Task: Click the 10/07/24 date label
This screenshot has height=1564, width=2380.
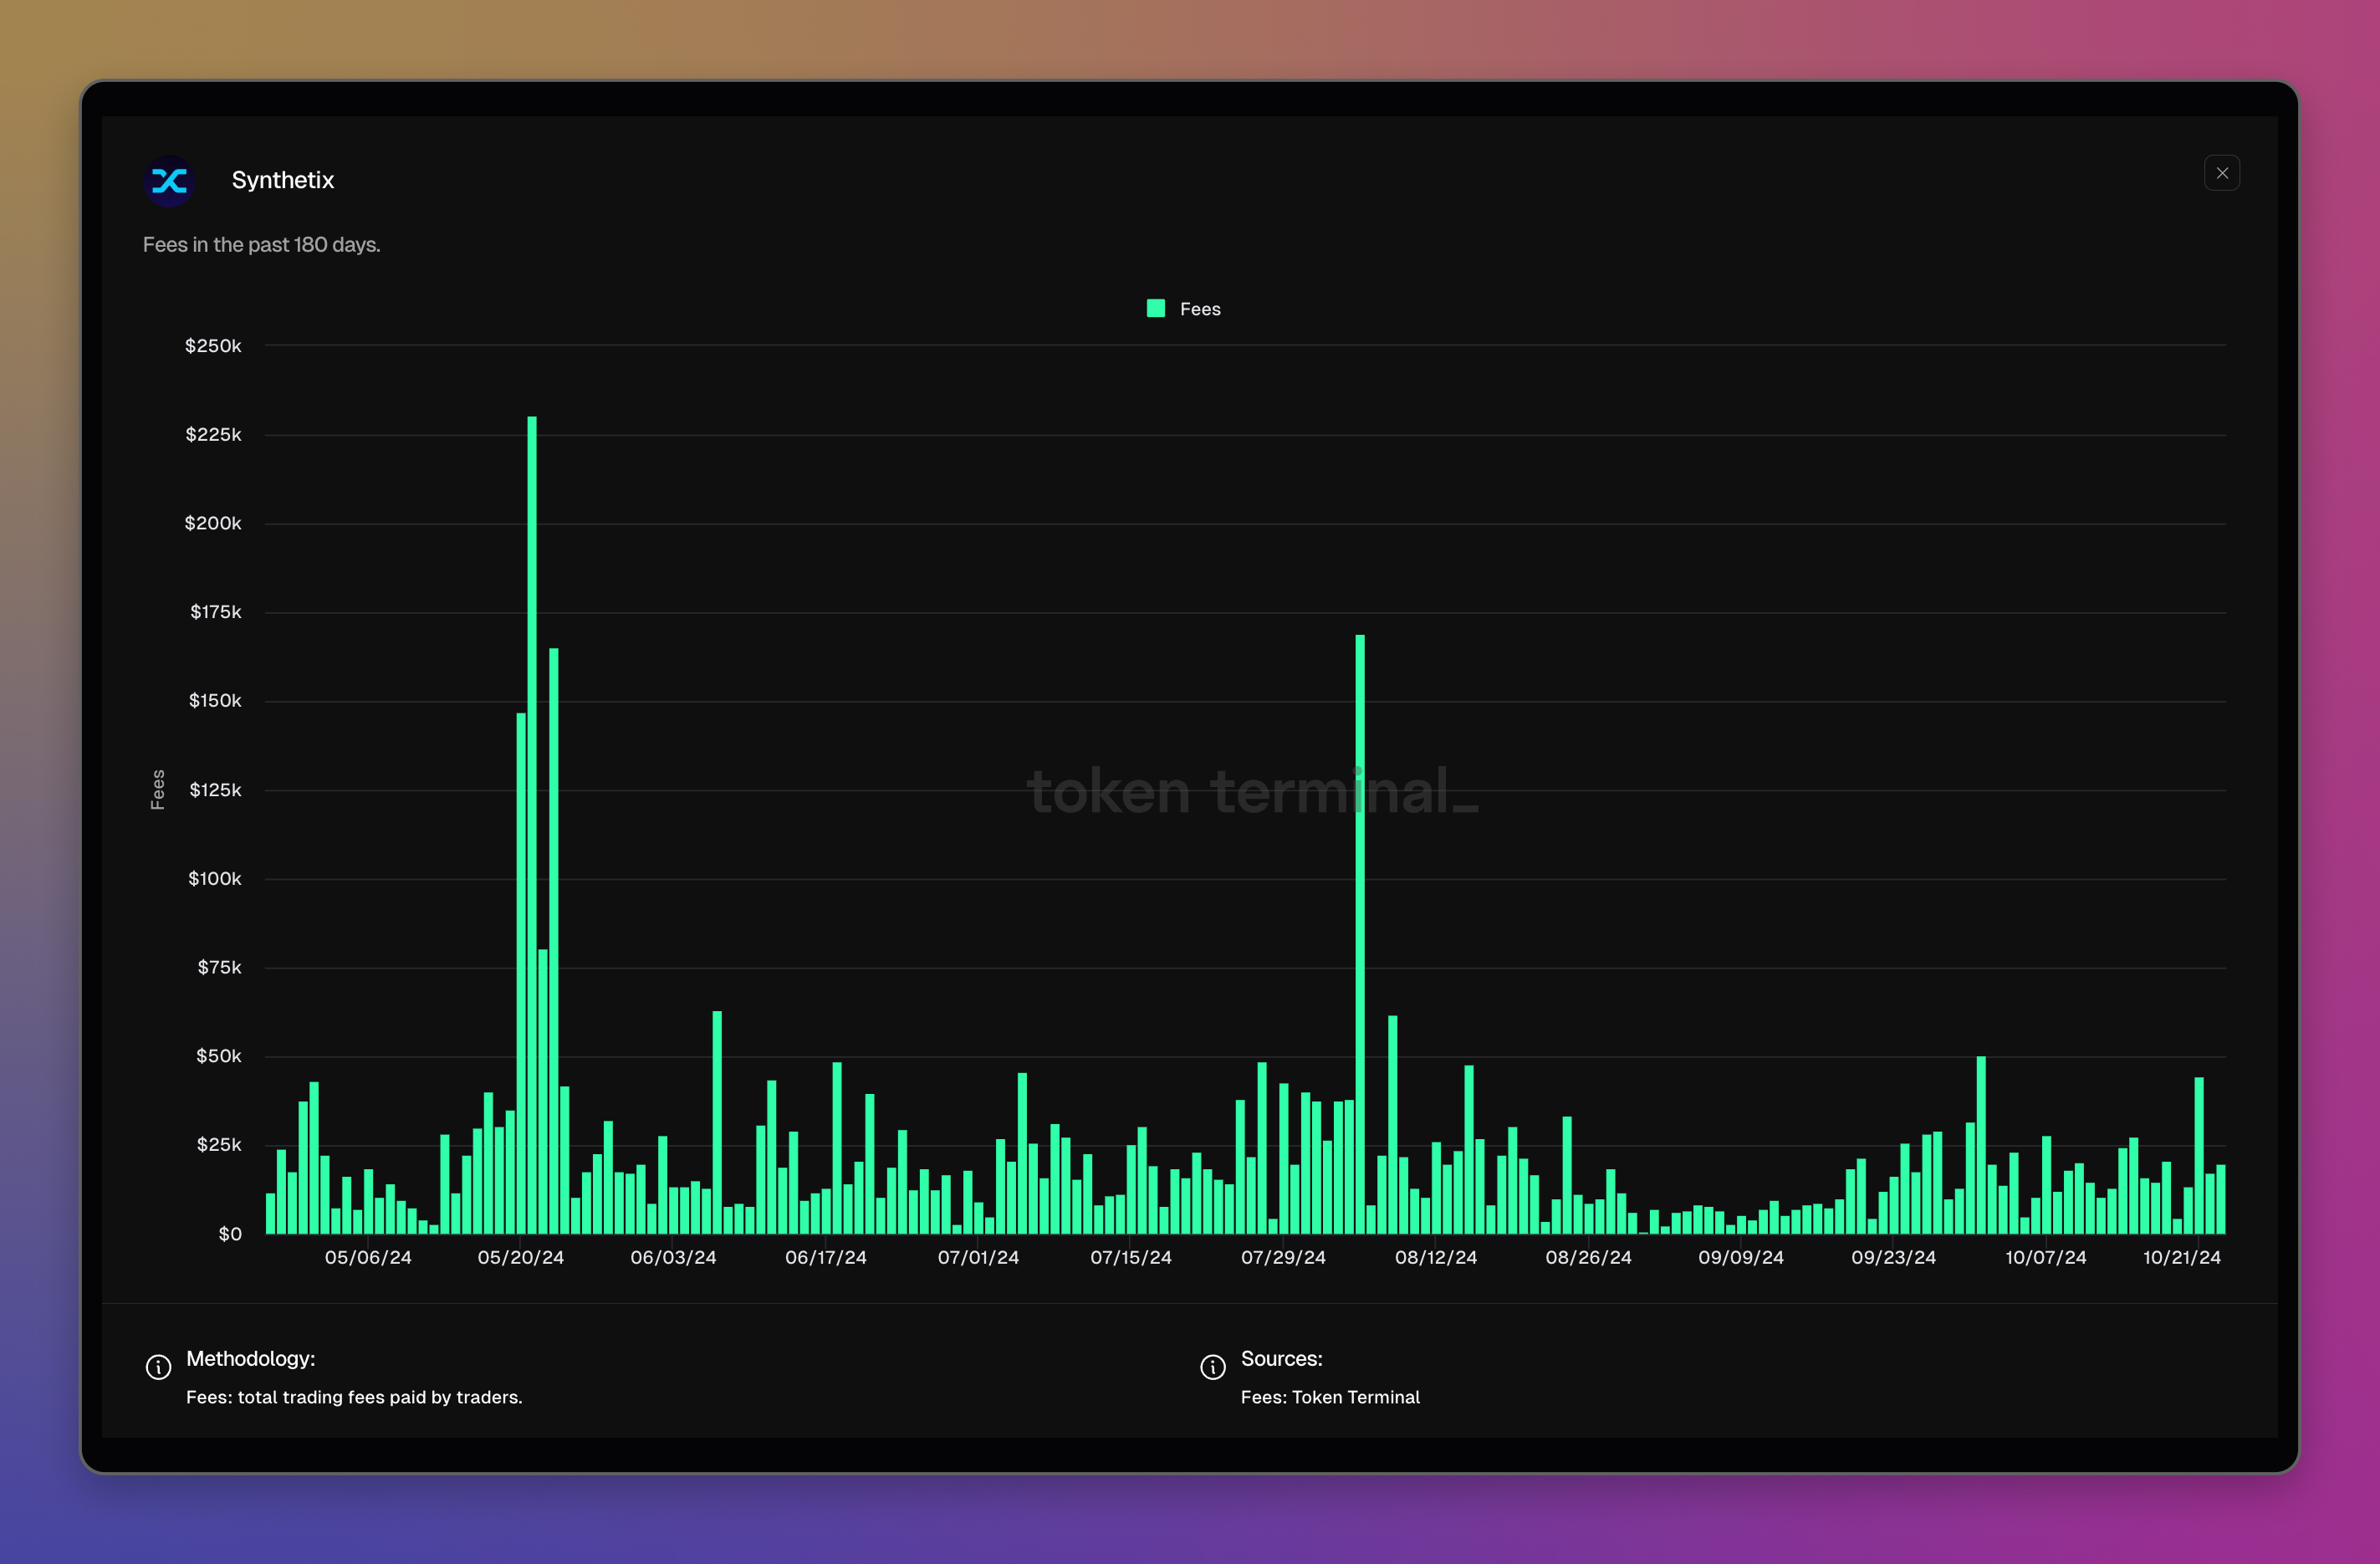Action: 2046,1257
